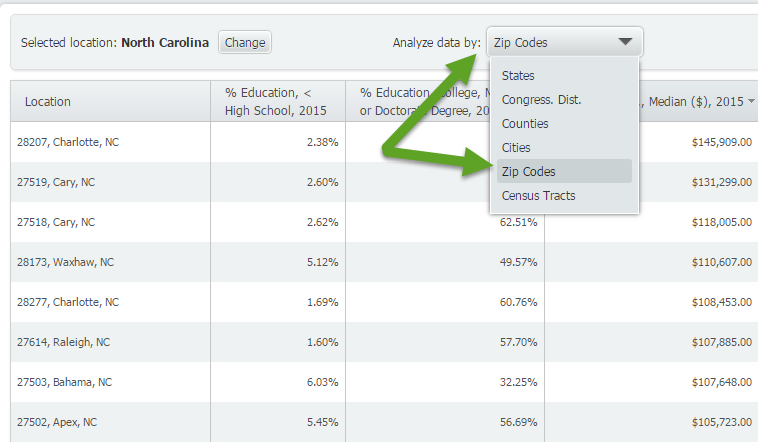758x442 pixels.
Task: Click the 27518, Cary, NC location
Action: click(56, 222)
